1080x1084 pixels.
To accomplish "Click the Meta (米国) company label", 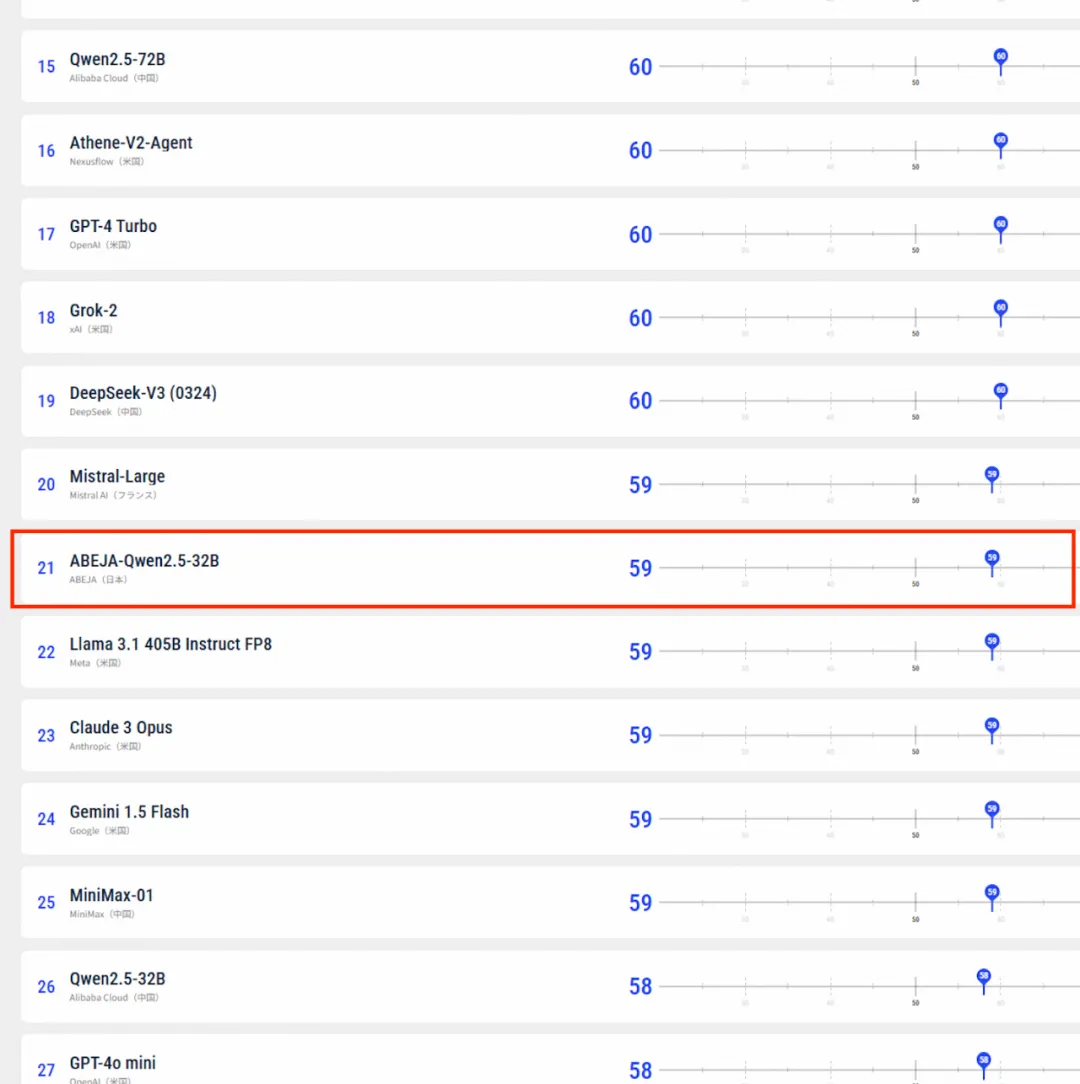I will coord(95,663).
